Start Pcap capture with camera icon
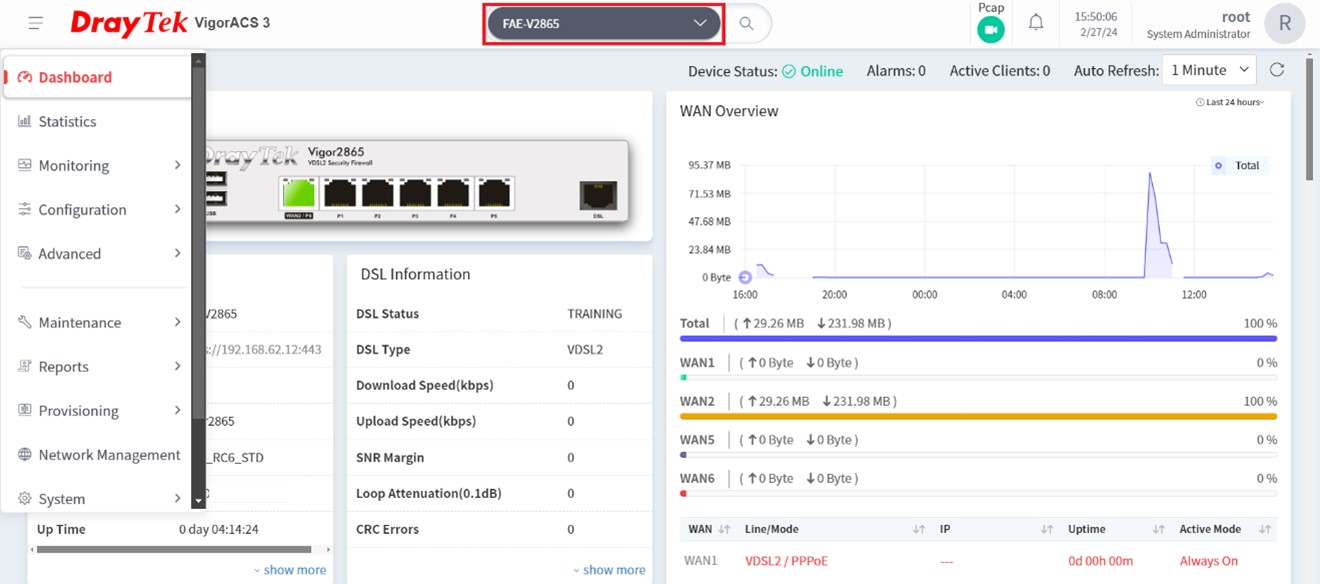Viewport: 1320px width, 584px height. (x=991, y=30)
